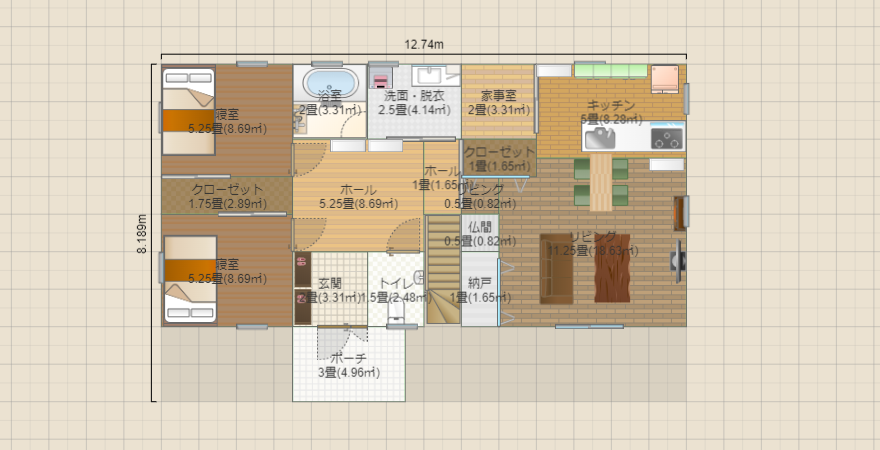Select the bed in the upper 寝室
The width and height of the screenshot is (880, 450).
pos(189,111)
